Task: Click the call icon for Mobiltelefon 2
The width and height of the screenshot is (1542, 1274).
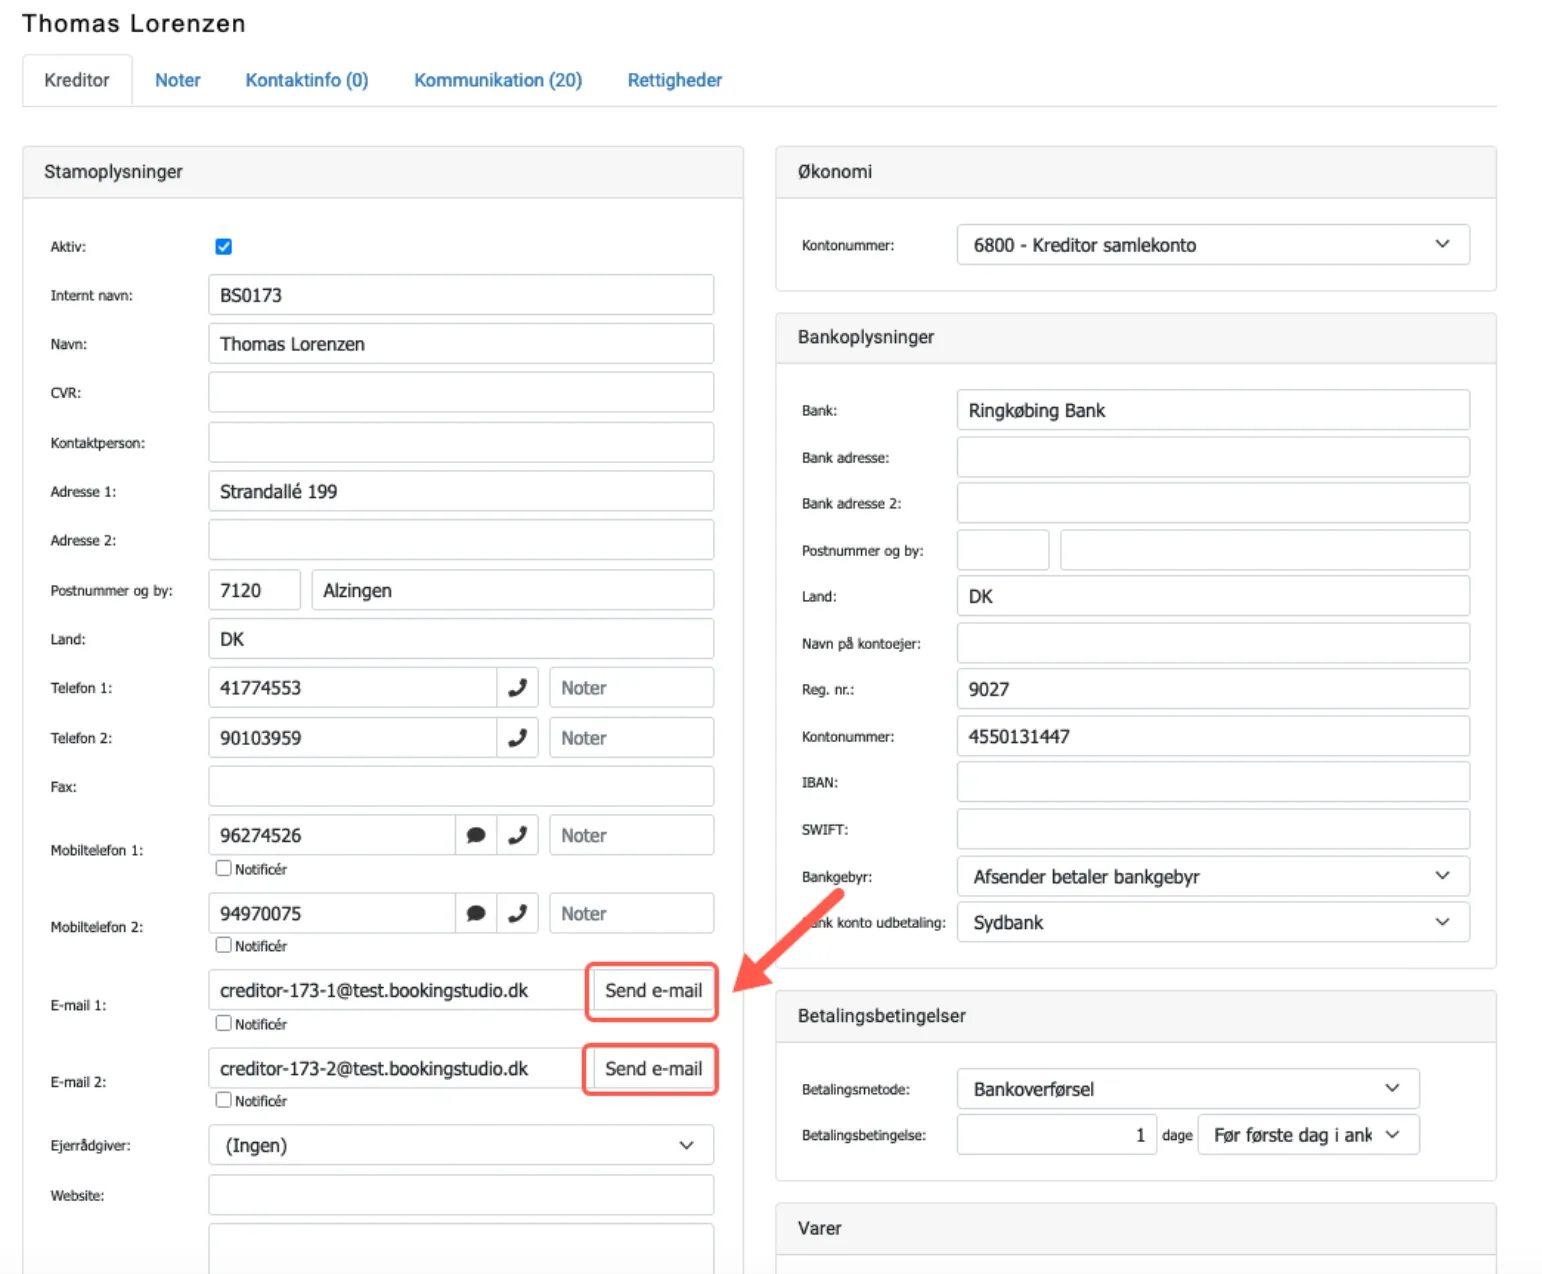Action: pos(517,913)
